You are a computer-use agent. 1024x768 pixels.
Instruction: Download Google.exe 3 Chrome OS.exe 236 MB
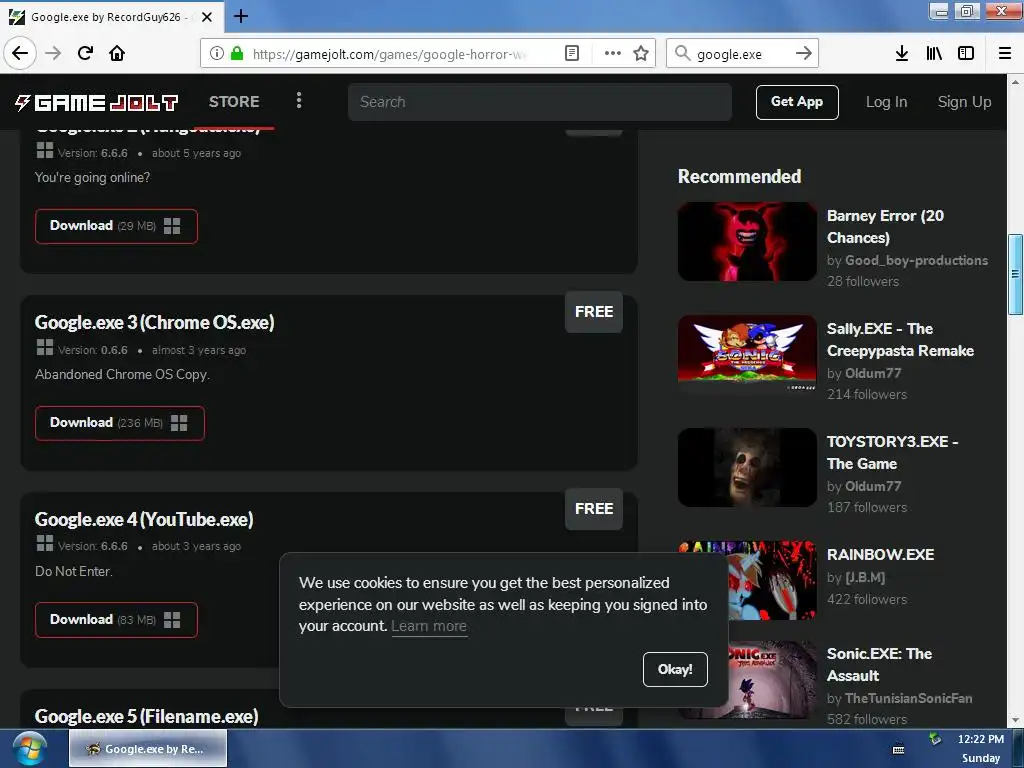pyautogui.click(x=120, y=423)
